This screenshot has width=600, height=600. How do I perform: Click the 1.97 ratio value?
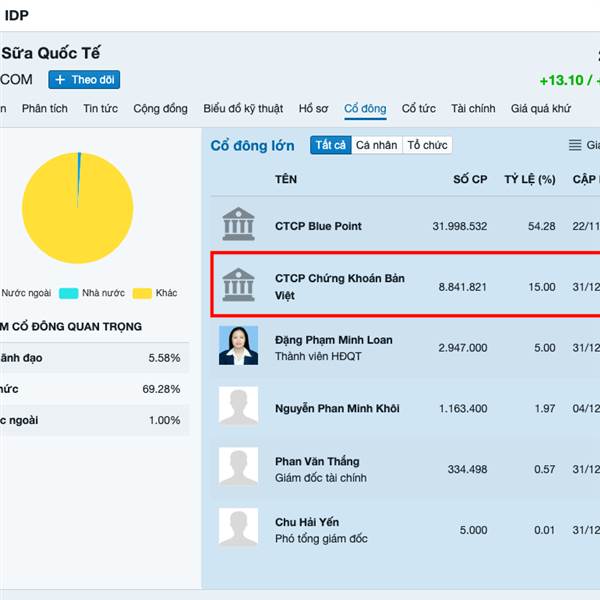tap(545, 408)
